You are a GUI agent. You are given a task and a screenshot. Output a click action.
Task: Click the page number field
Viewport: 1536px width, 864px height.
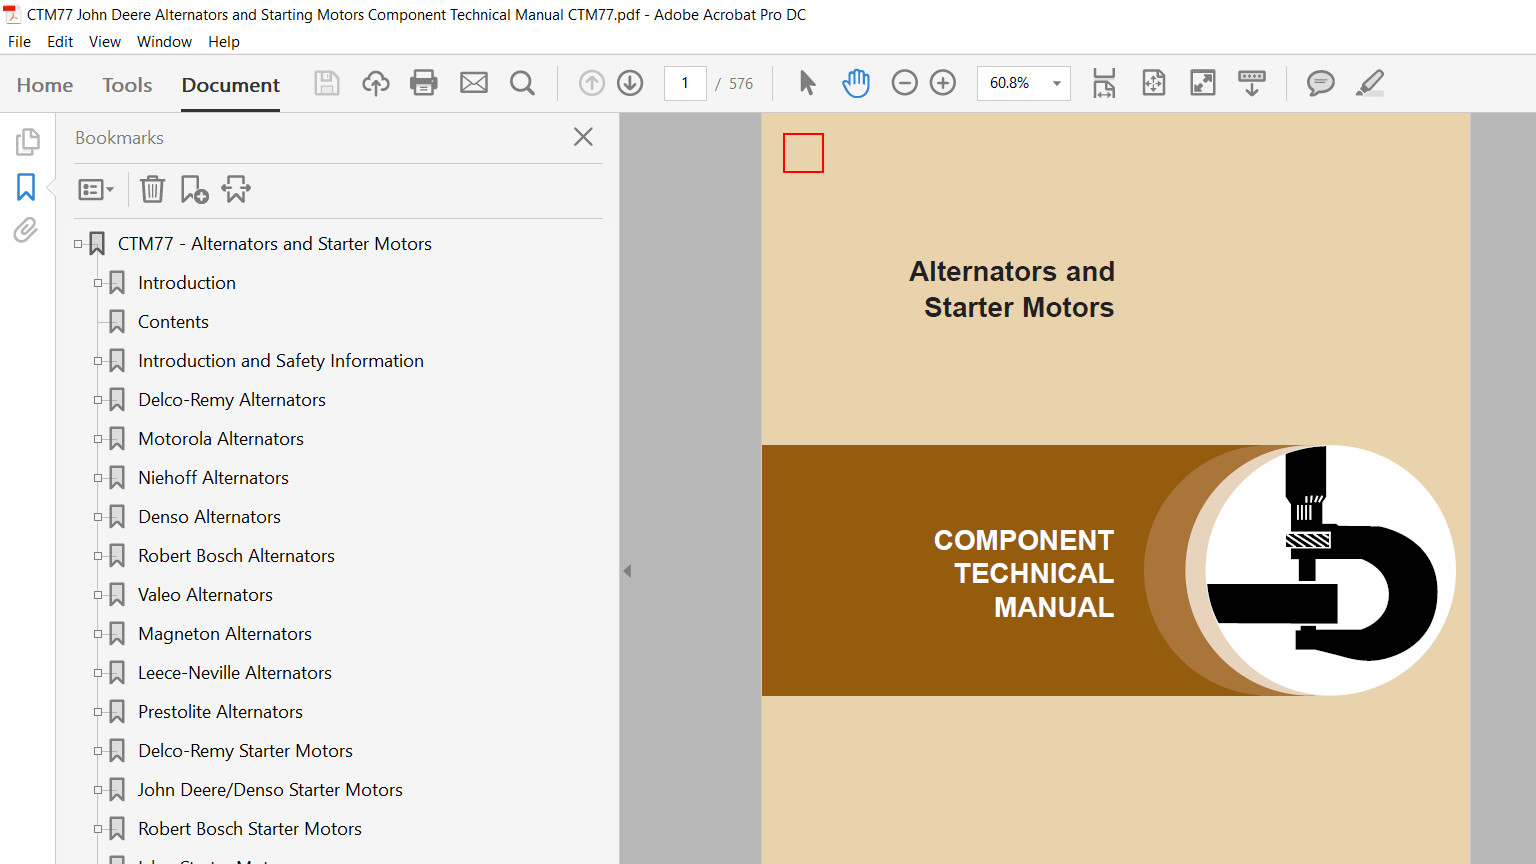[x=685, y=83]
